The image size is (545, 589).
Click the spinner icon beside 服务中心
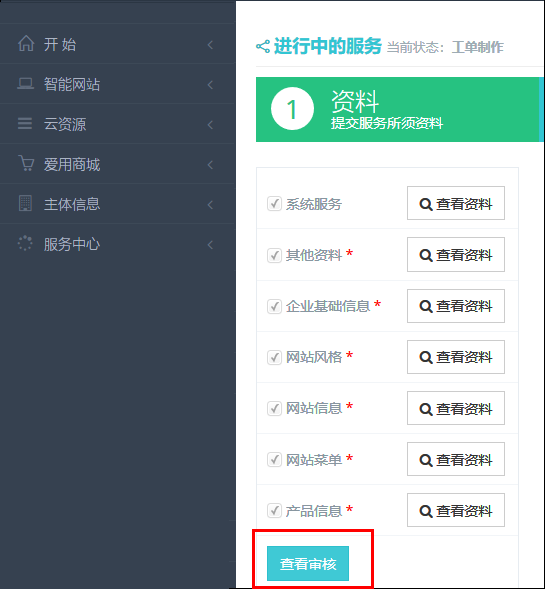pyautogui.click(x=25, y=243)
